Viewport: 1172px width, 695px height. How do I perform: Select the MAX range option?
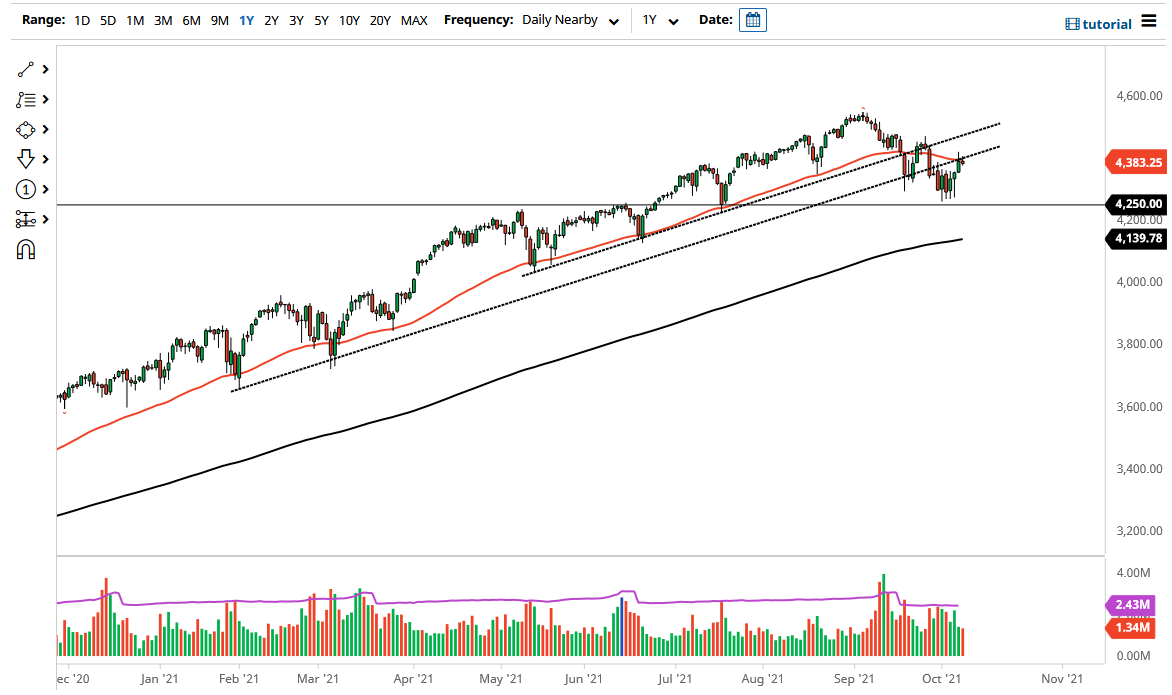(413, 19)
